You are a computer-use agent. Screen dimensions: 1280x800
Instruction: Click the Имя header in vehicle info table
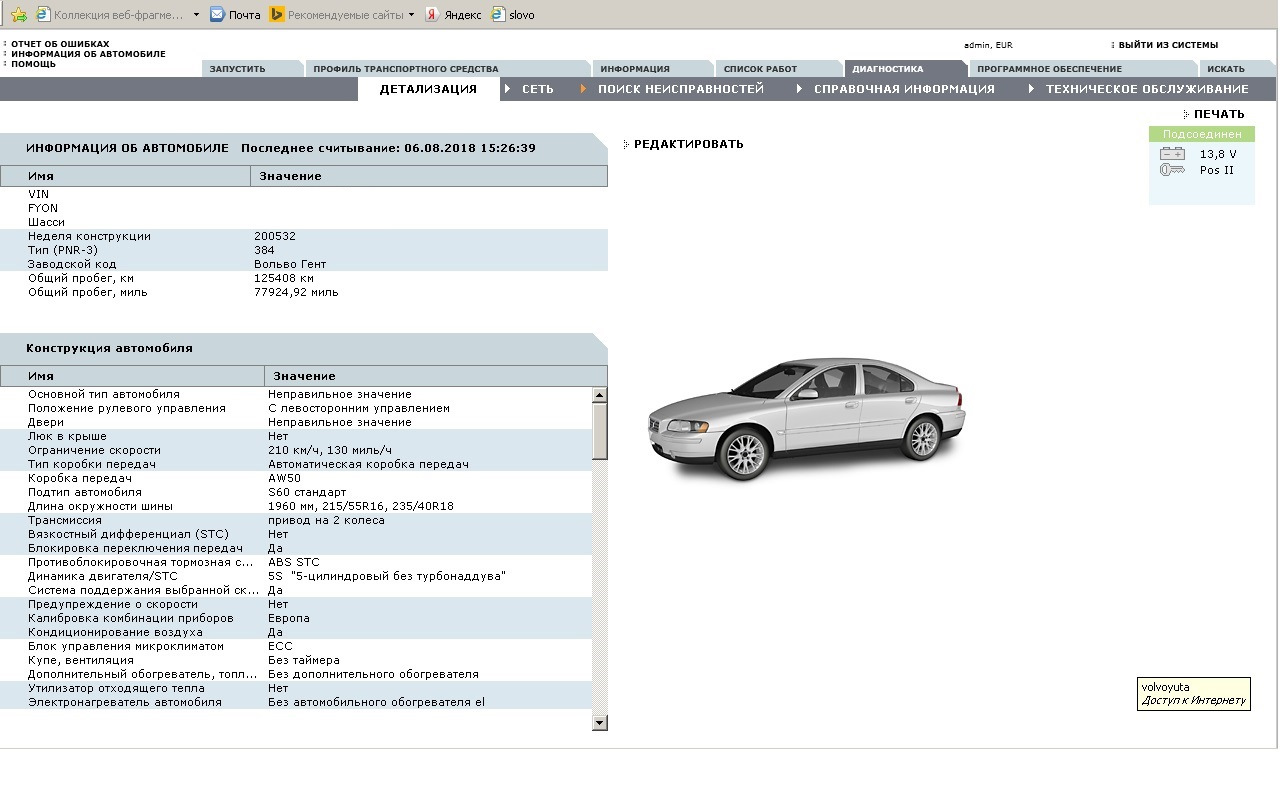(x=125, y=176)
